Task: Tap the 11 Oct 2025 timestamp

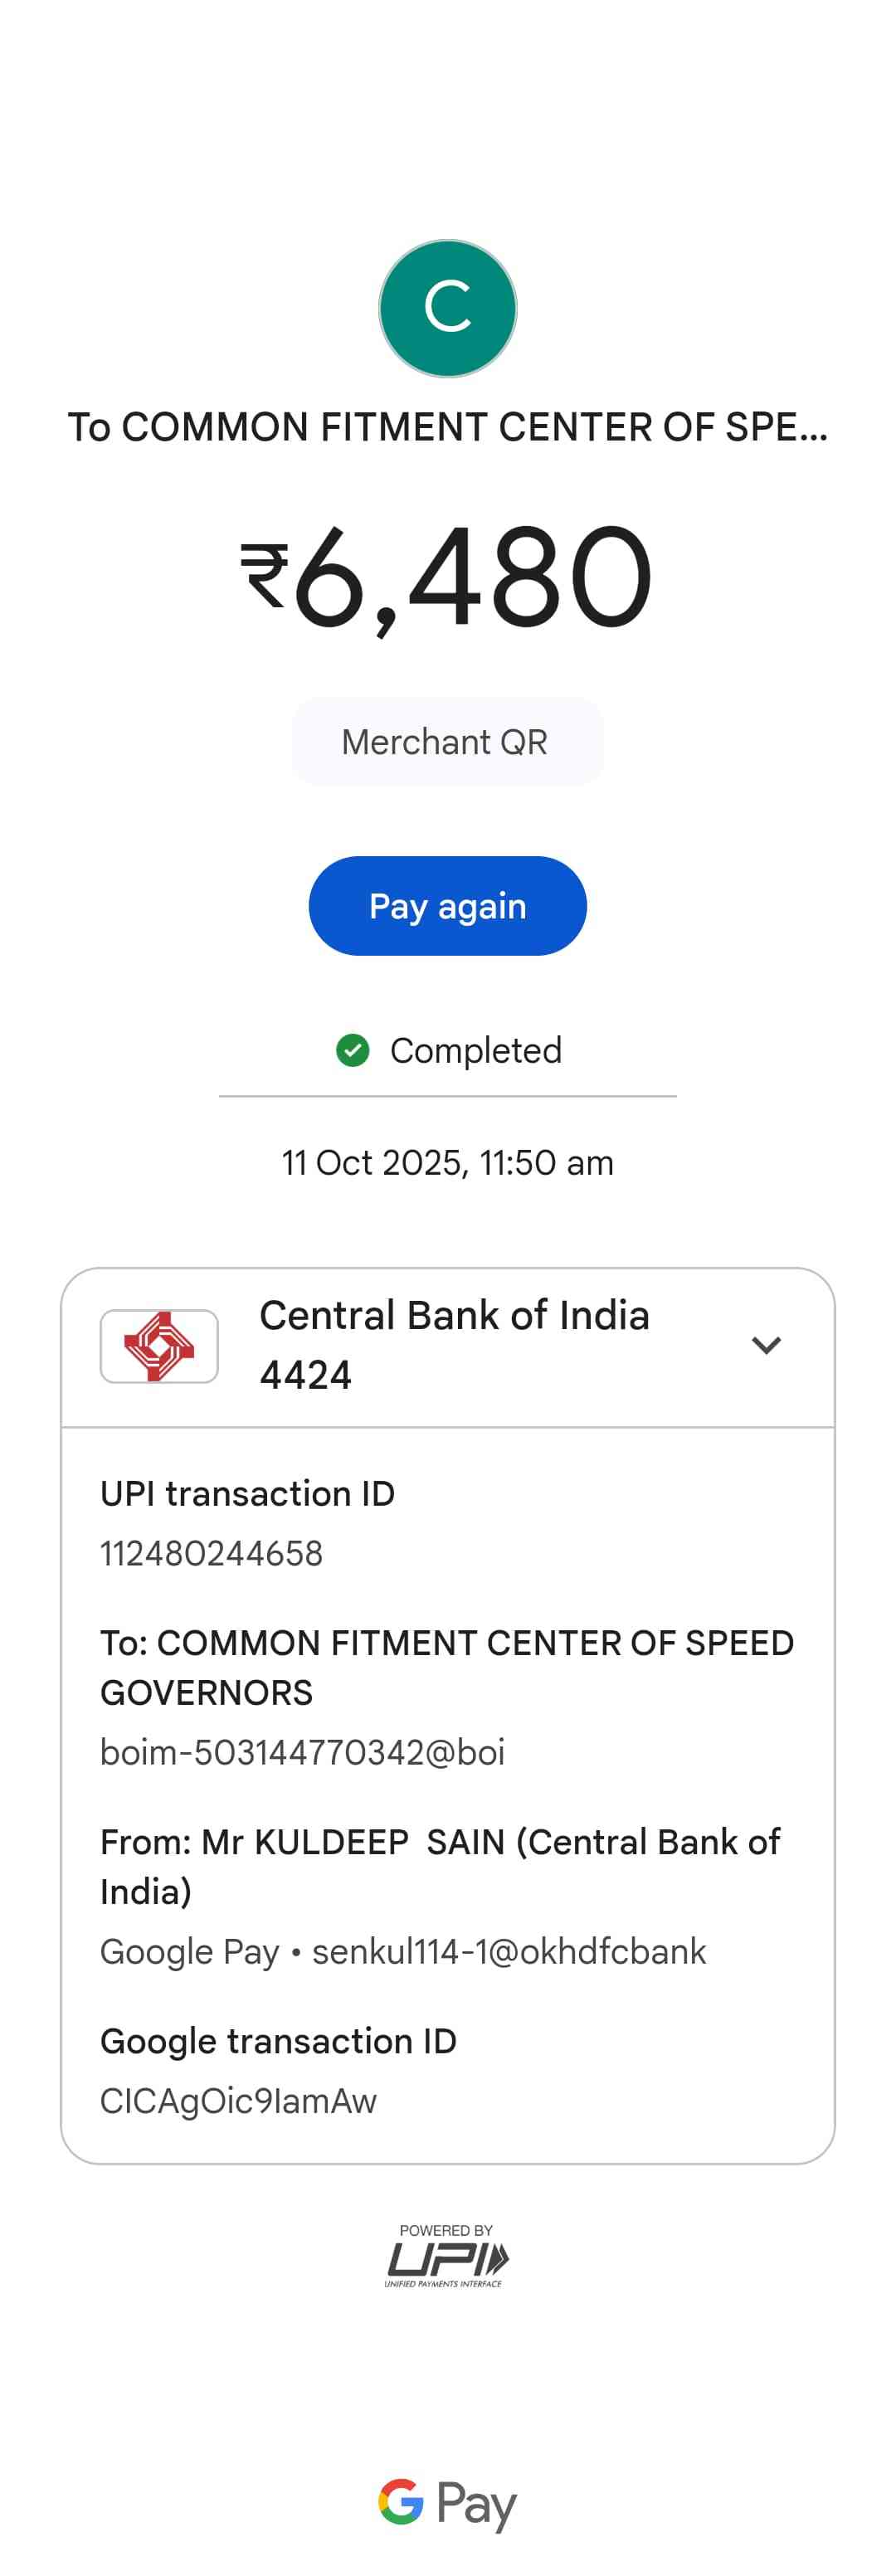Action: pyautogui.click(x=447, y=1163)
